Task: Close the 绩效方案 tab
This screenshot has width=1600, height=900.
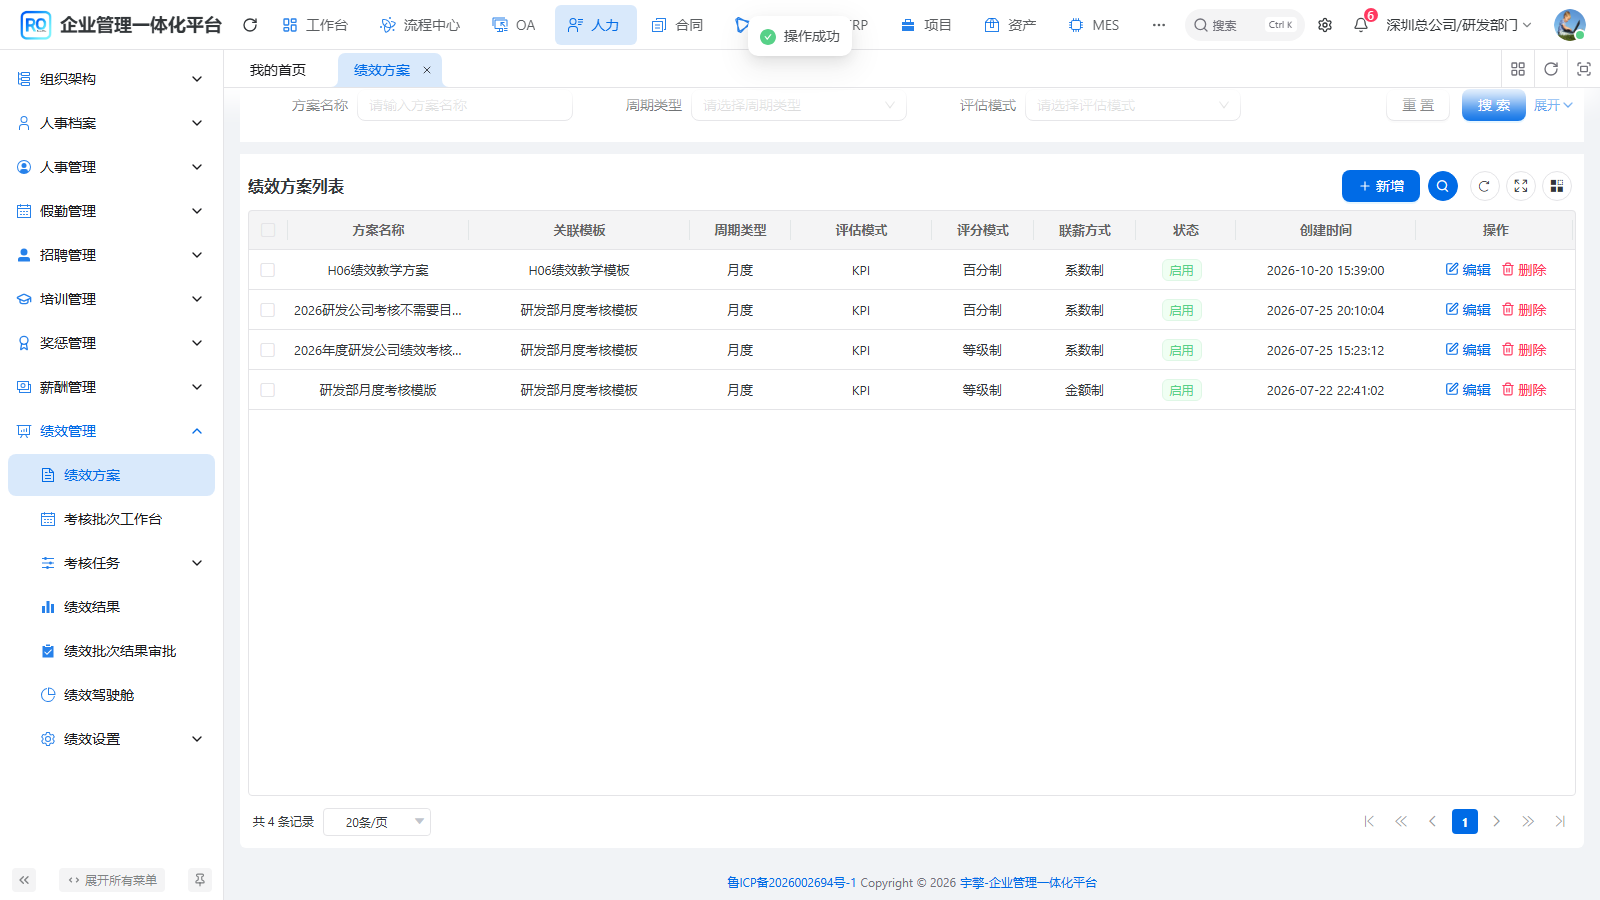Action: tap(427, 70)
